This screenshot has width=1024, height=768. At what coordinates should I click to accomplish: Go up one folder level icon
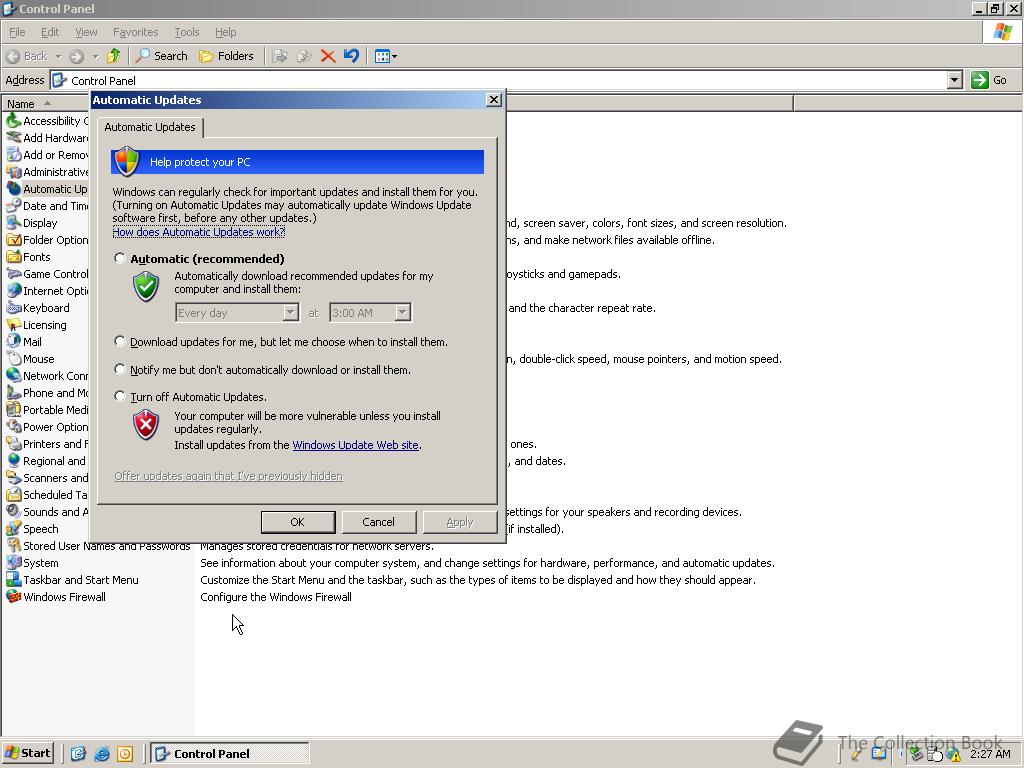[x=114, y=56]
